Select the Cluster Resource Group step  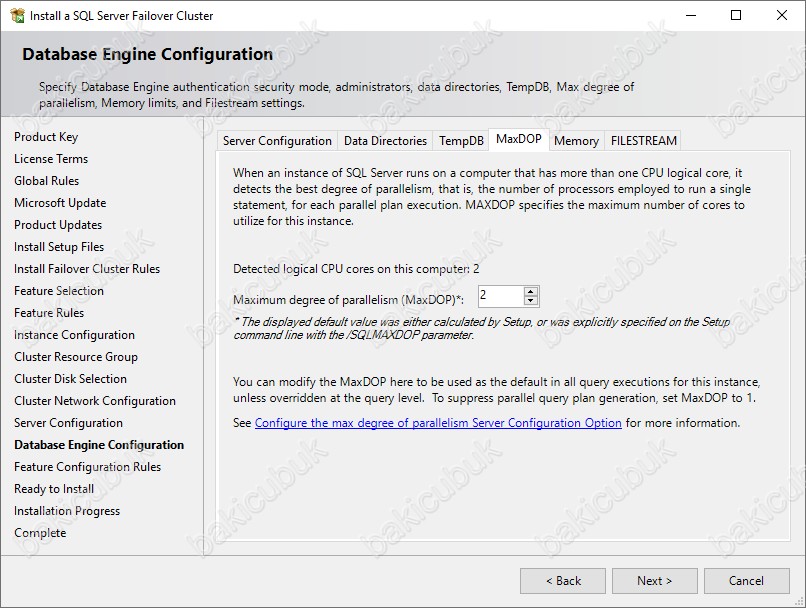[x=76, y=357]
